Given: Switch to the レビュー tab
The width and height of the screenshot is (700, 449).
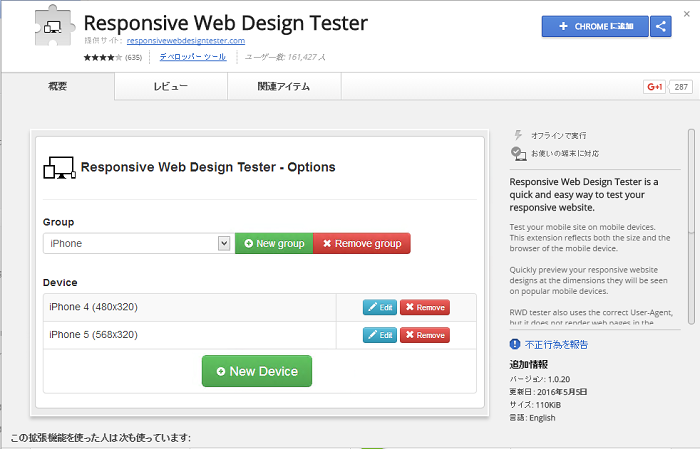Looking at the screenshot, I should pyautogui.click(x=171, y=86).
